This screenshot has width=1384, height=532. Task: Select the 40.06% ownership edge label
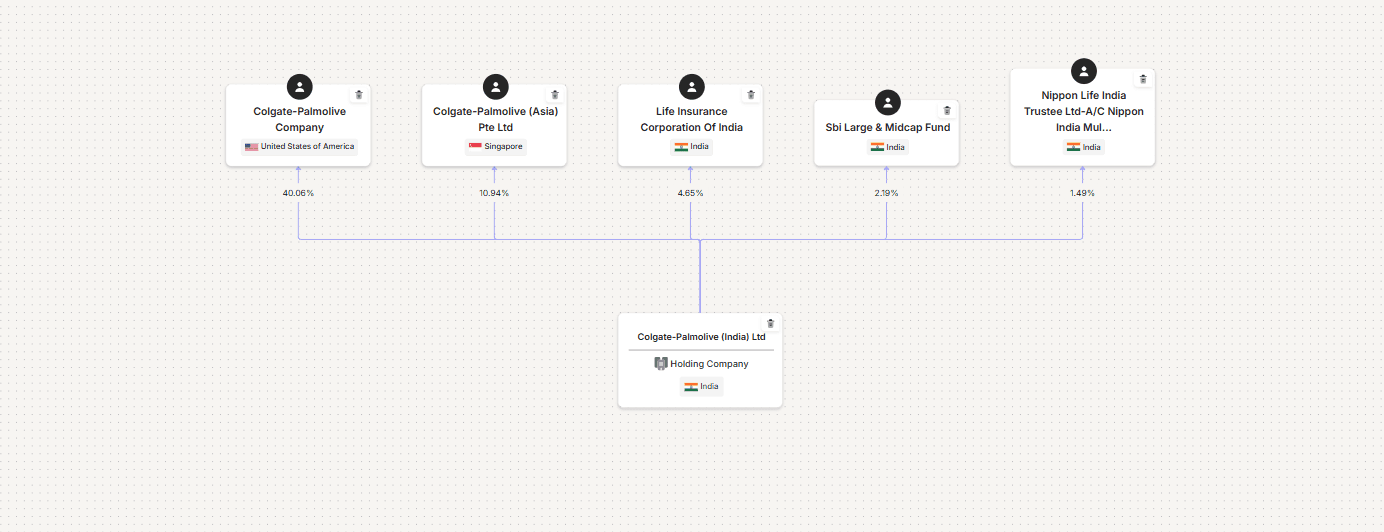[298, 193]
